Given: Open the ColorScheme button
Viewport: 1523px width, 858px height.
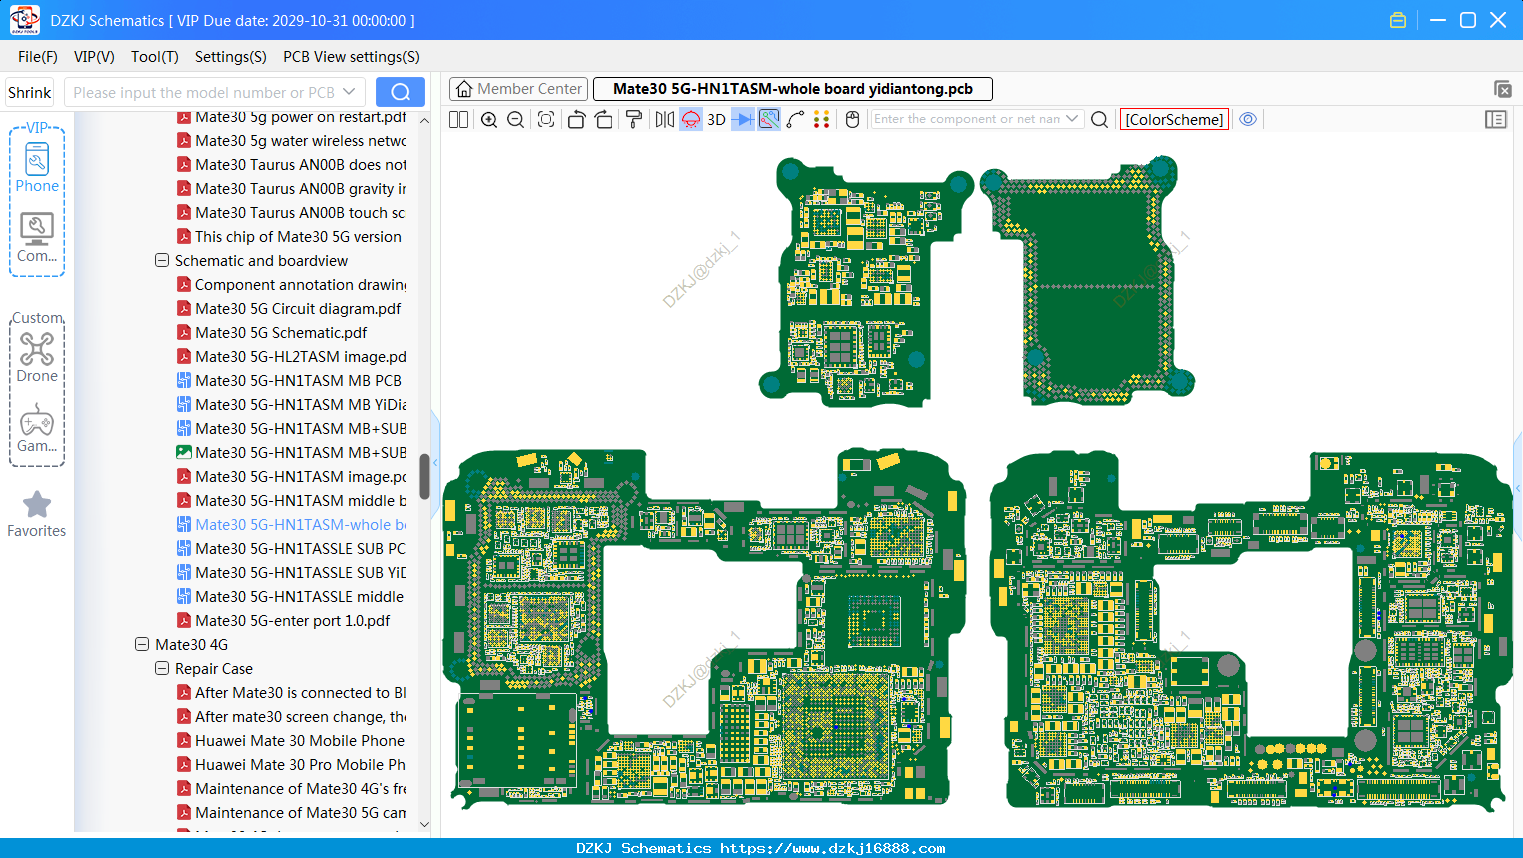Looking at the screenshot, I should pyautogui.click(x=1174, y=119).
